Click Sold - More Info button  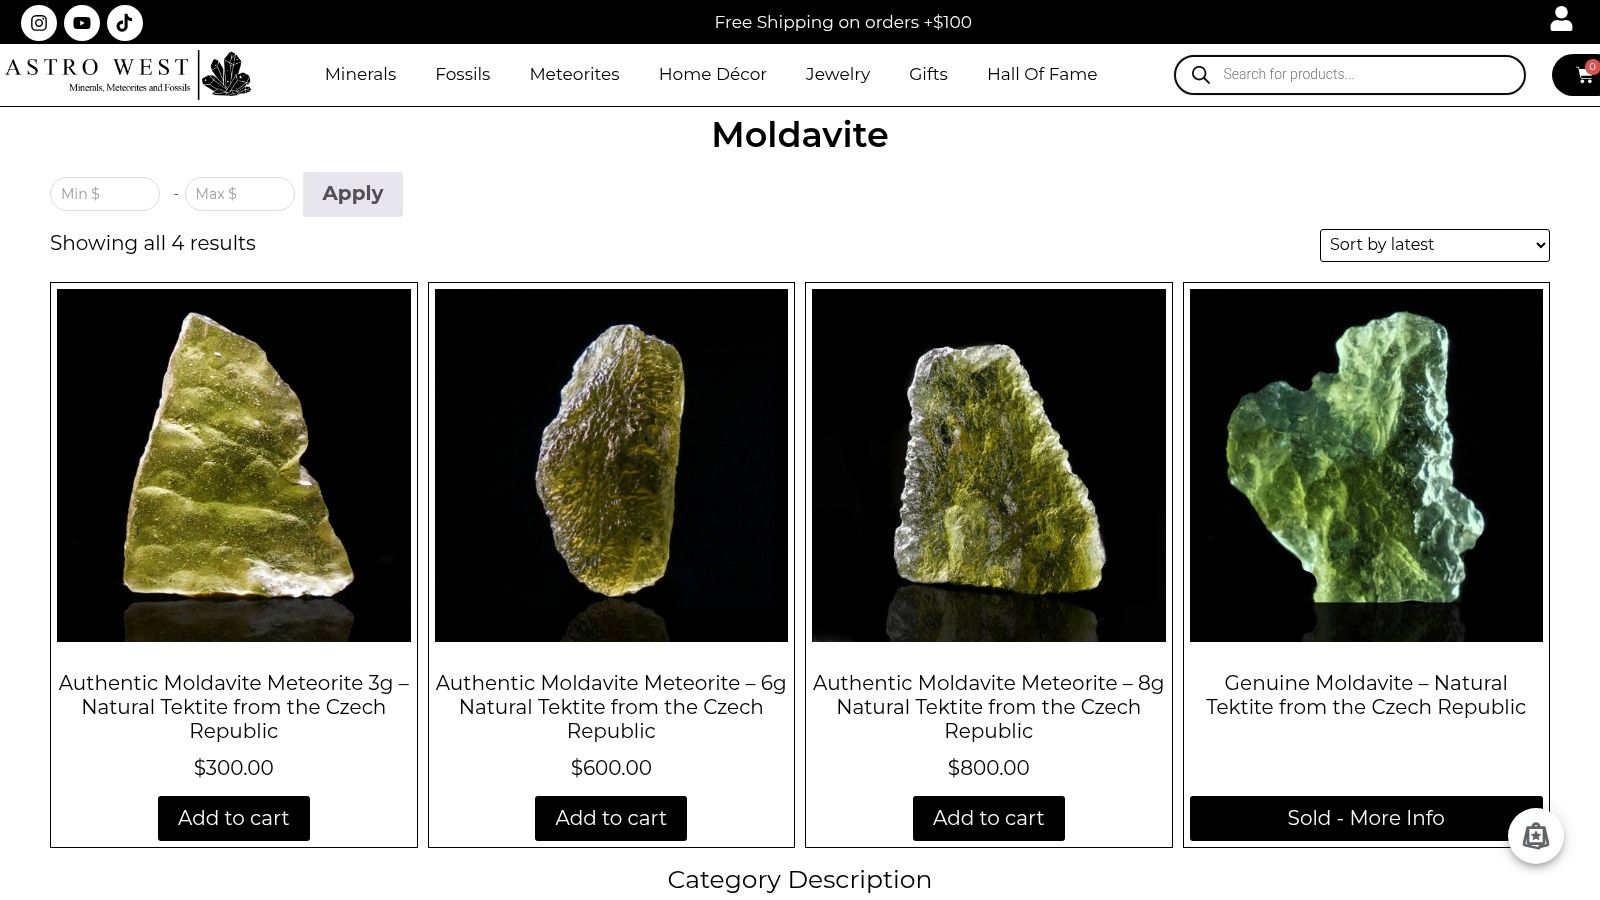coord(1366,818)
